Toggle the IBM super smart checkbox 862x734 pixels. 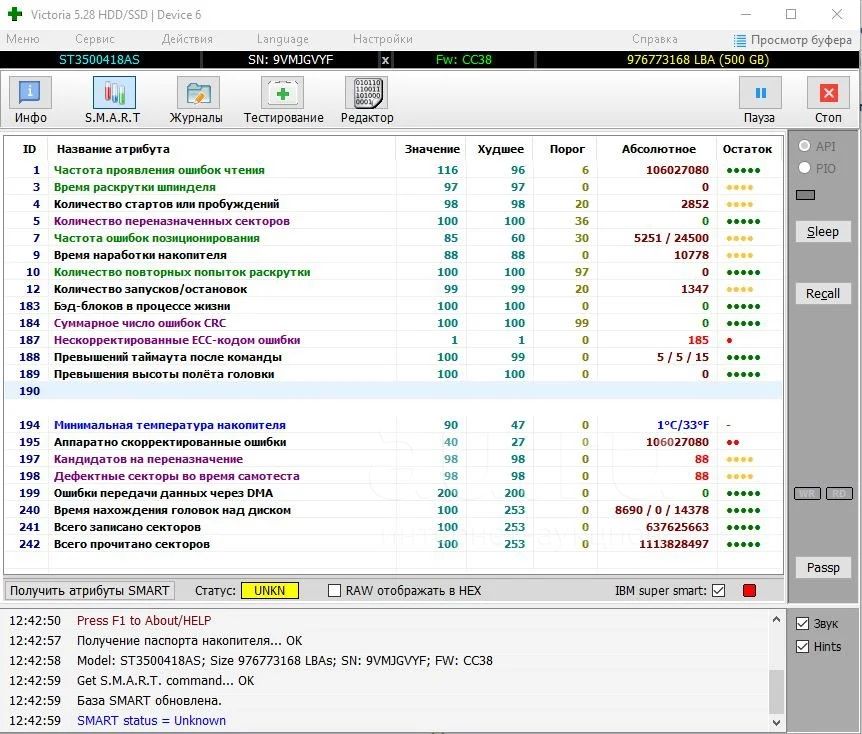(x=719, y=590)
